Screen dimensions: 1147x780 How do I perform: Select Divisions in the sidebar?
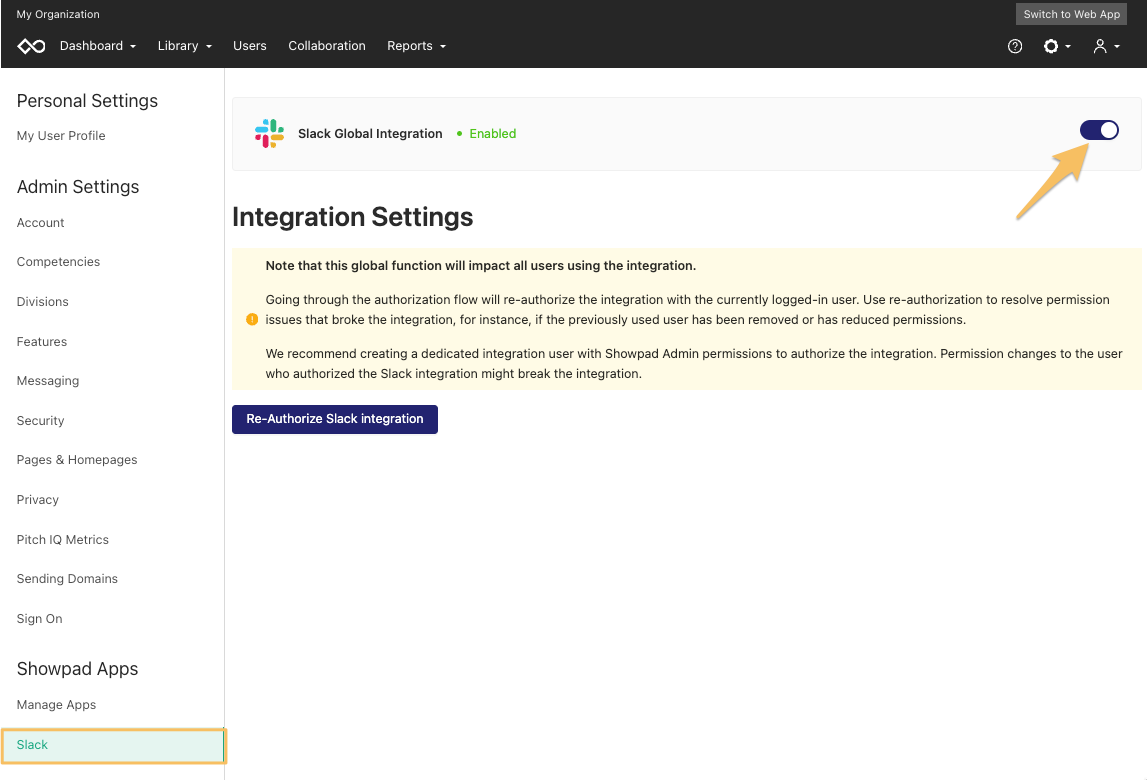[42, 301]
